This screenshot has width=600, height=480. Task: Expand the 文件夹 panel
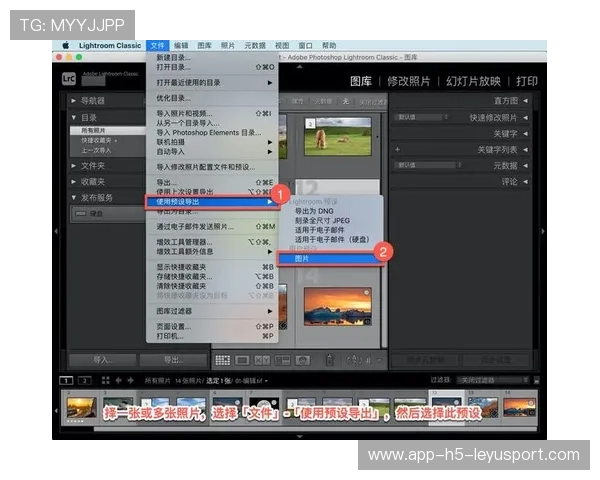[73, 166]
